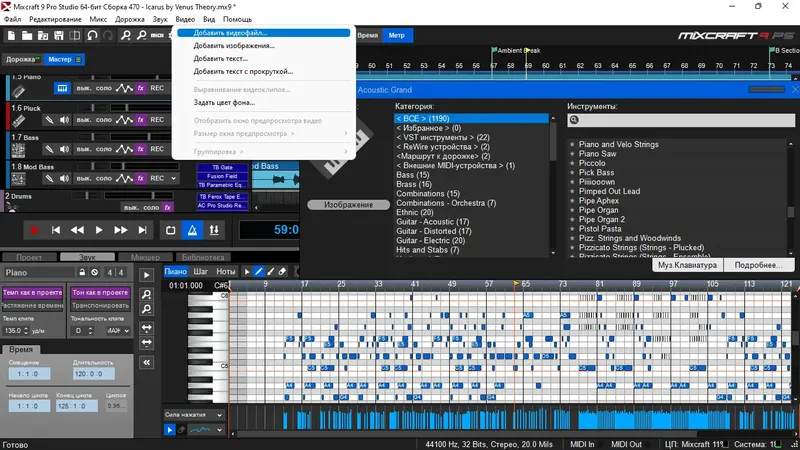Viewport: 800px width, 450px height.
Task: Select the pencil tool in the piano roll
Action: click(259, 271)
